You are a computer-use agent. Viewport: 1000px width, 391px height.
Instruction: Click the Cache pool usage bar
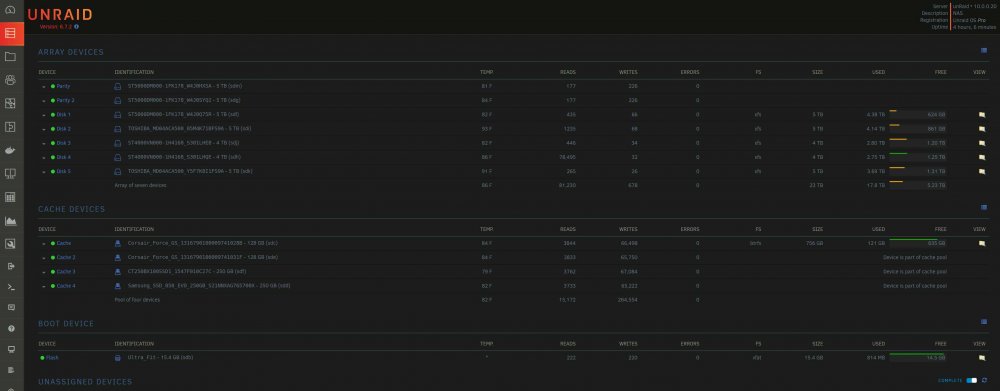pyautogui.click(x=917, y=242)
